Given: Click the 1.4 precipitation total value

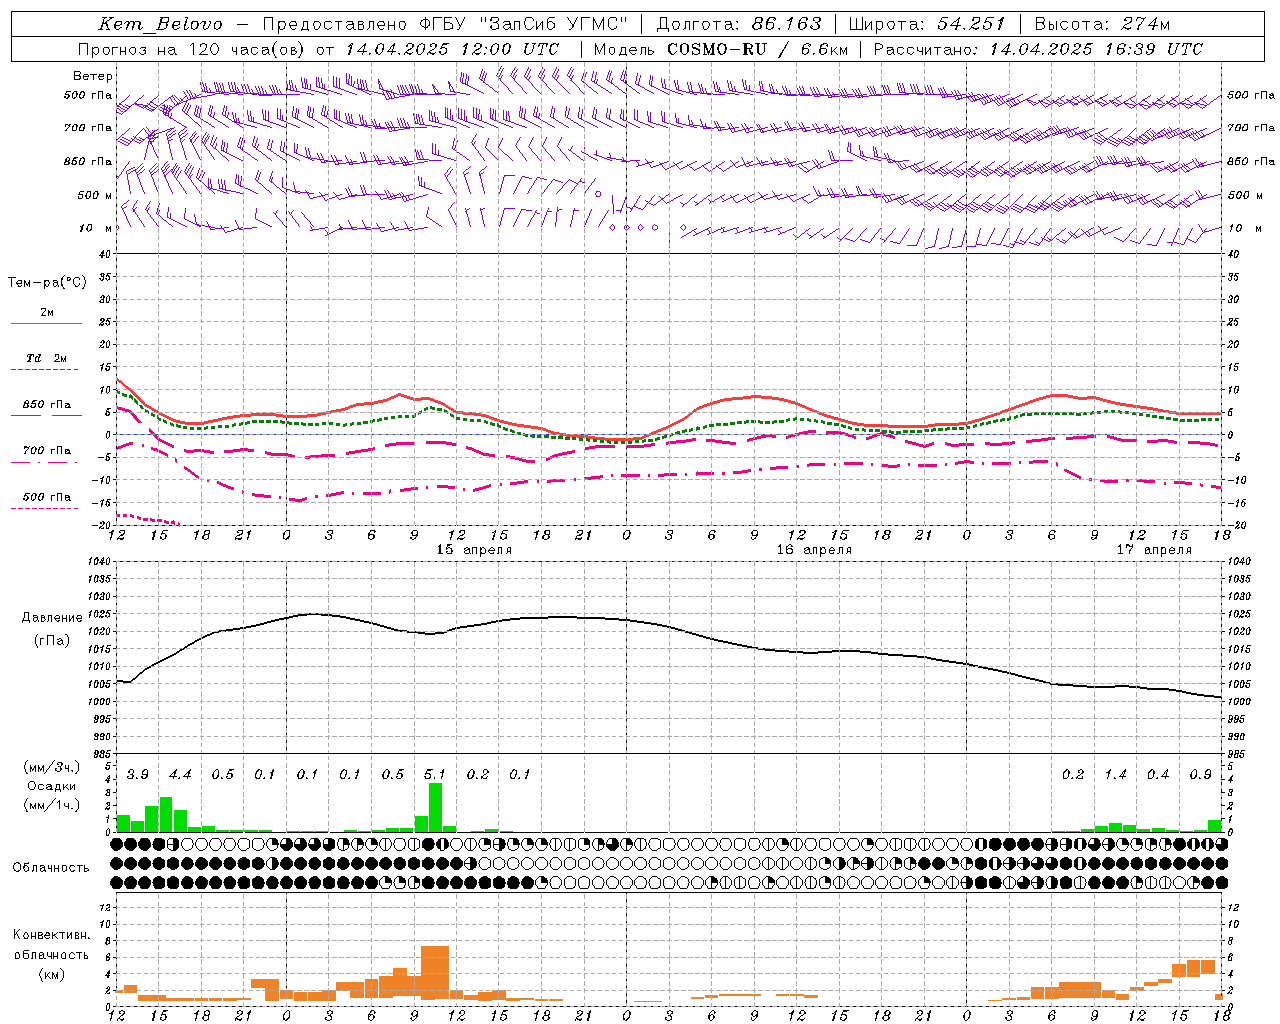Looking at the screenshot, I should click(x=1115, y=775).
